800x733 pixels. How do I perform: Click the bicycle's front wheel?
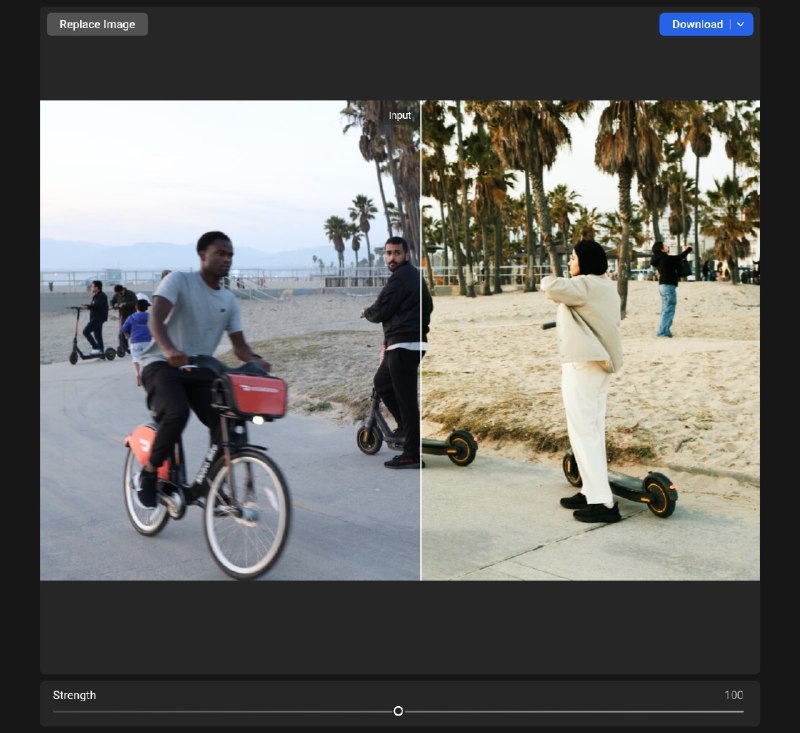(x=246, y=513)
